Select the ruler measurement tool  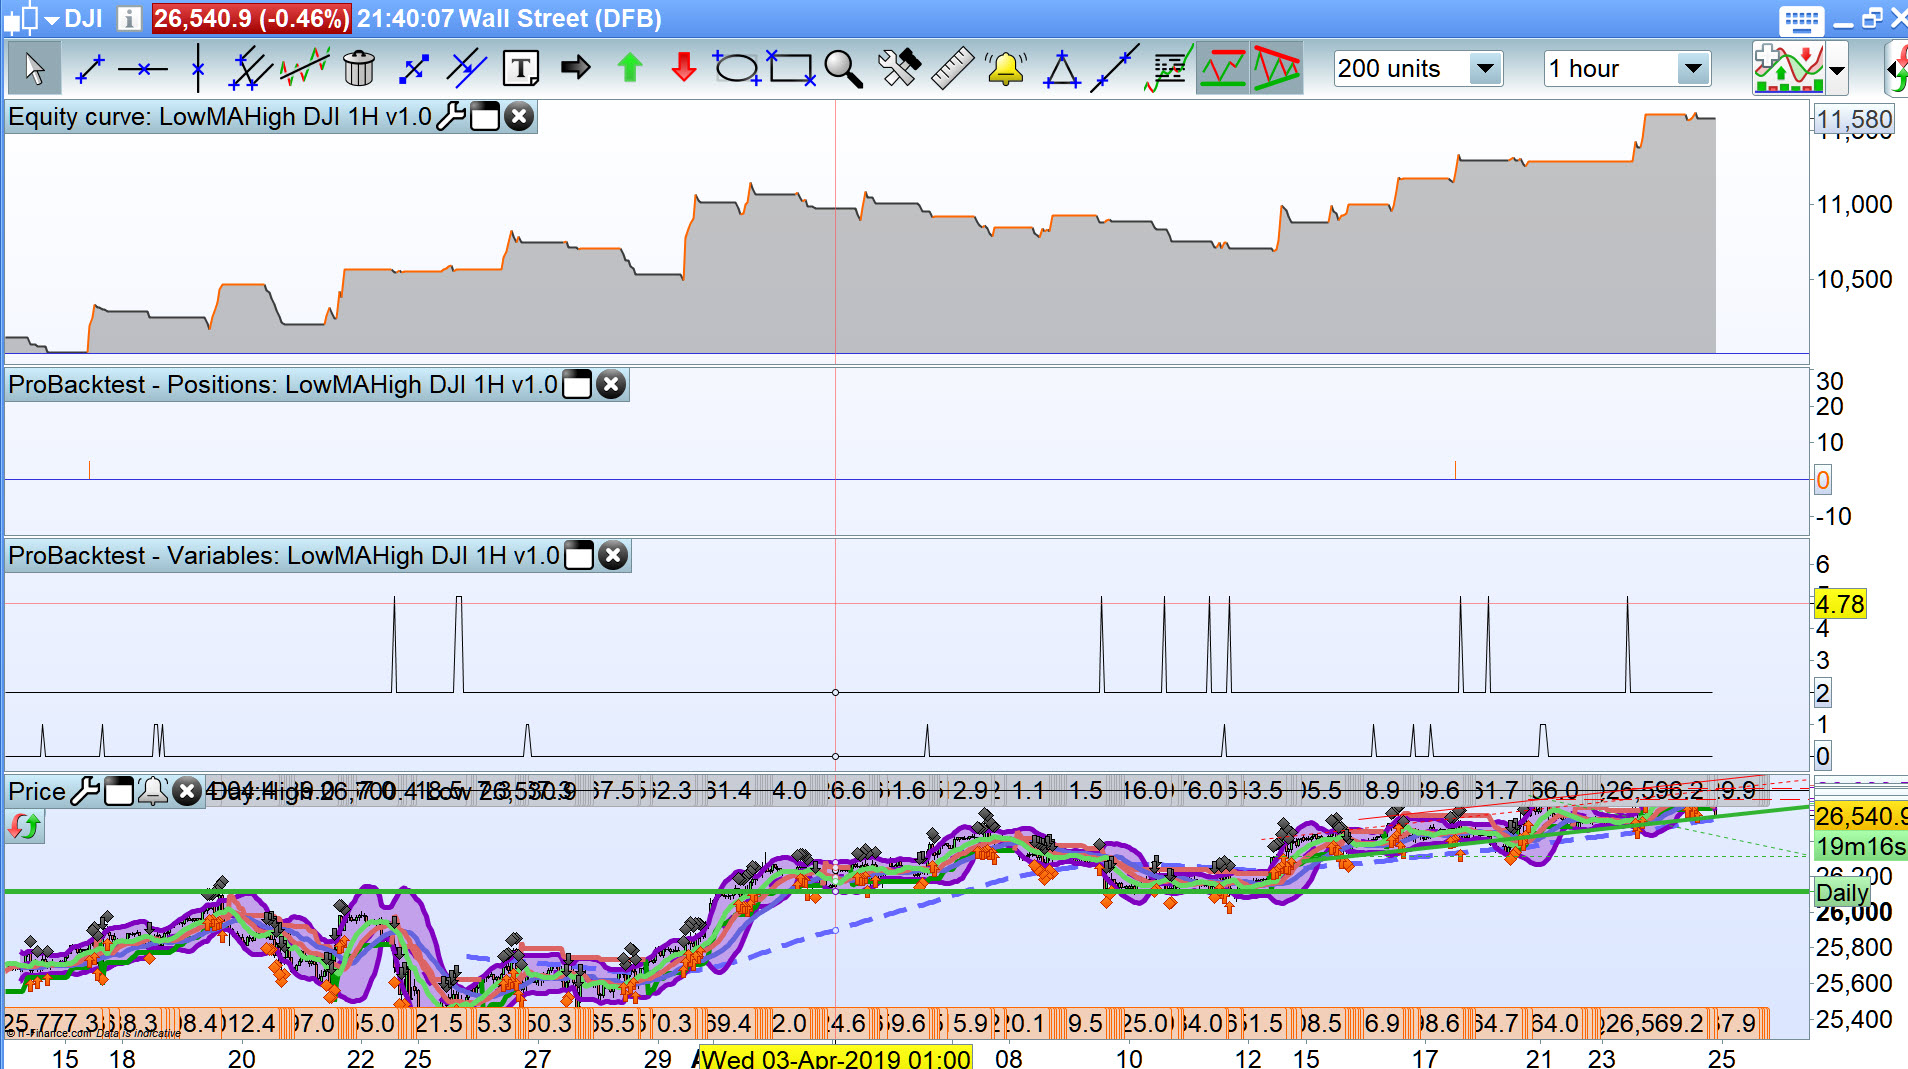click(x=952, y=68)
